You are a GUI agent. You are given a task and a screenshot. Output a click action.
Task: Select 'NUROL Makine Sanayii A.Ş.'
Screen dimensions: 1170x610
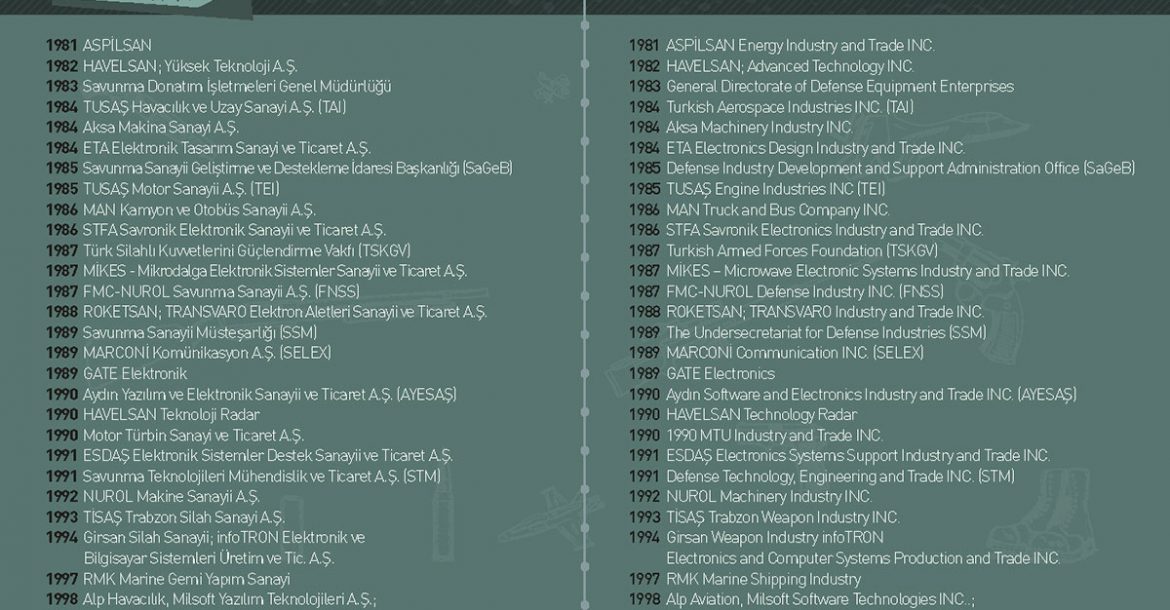[x=171, y=497]
